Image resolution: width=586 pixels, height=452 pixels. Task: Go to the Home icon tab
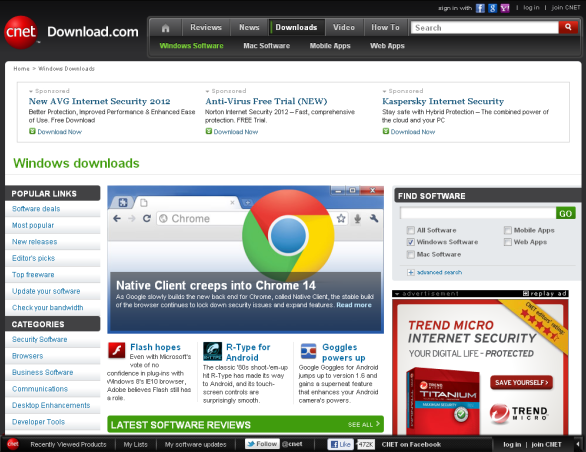(166, 28)
